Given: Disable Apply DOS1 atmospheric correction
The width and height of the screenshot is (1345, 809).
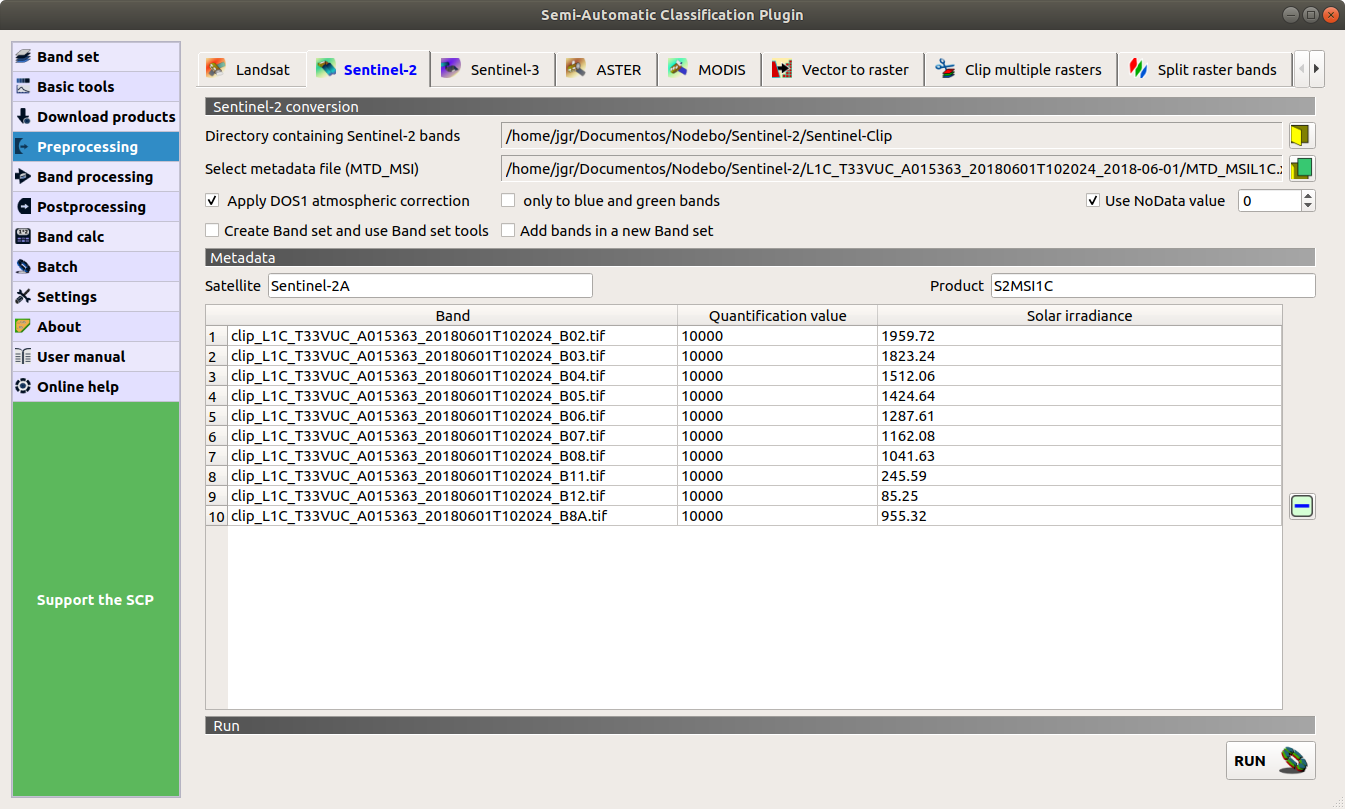Looking at the screenshot, I should (x=212, y=201).
